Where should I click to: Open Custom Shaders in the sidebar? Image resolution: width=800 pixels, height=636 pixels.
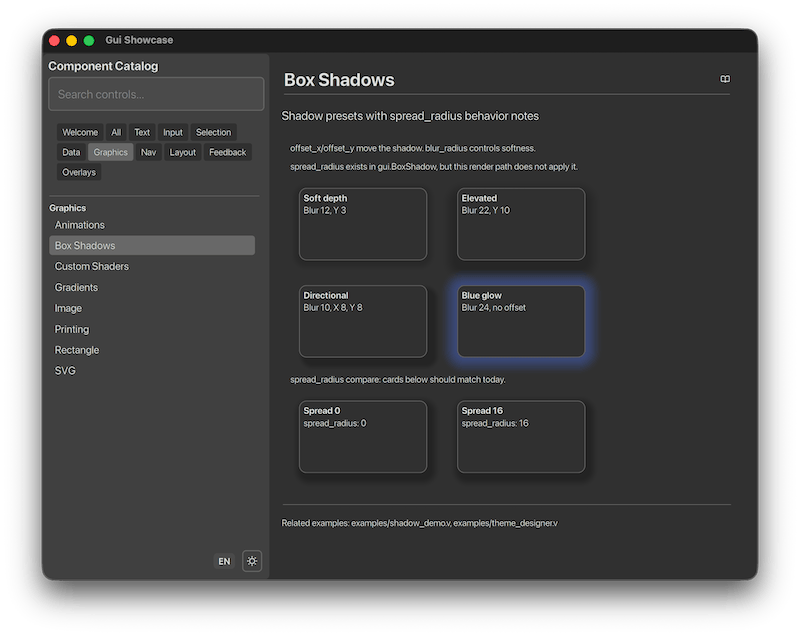pos(152,266)
